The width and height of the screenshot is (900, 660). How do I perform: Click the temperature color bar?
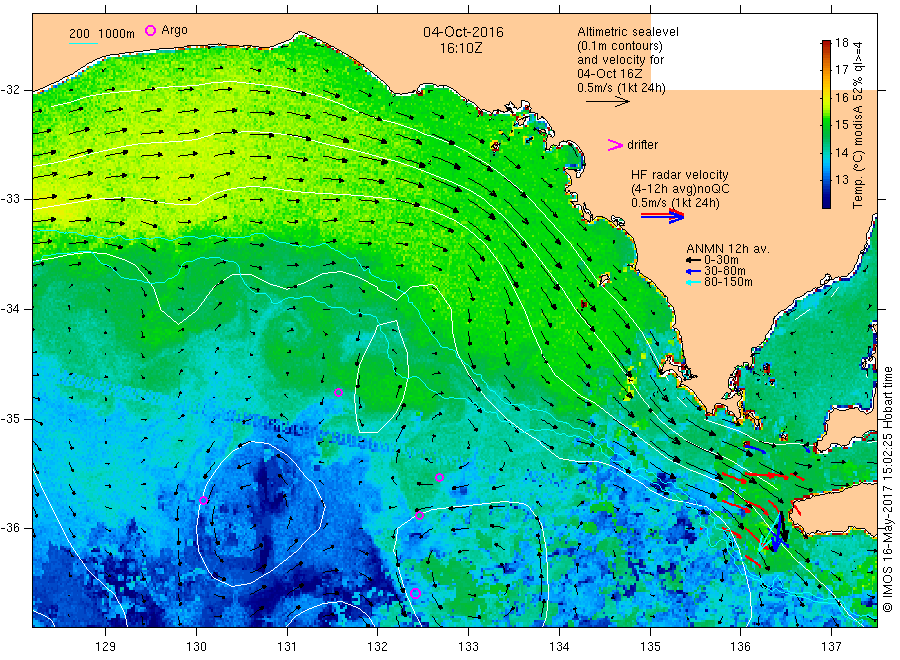826,124
